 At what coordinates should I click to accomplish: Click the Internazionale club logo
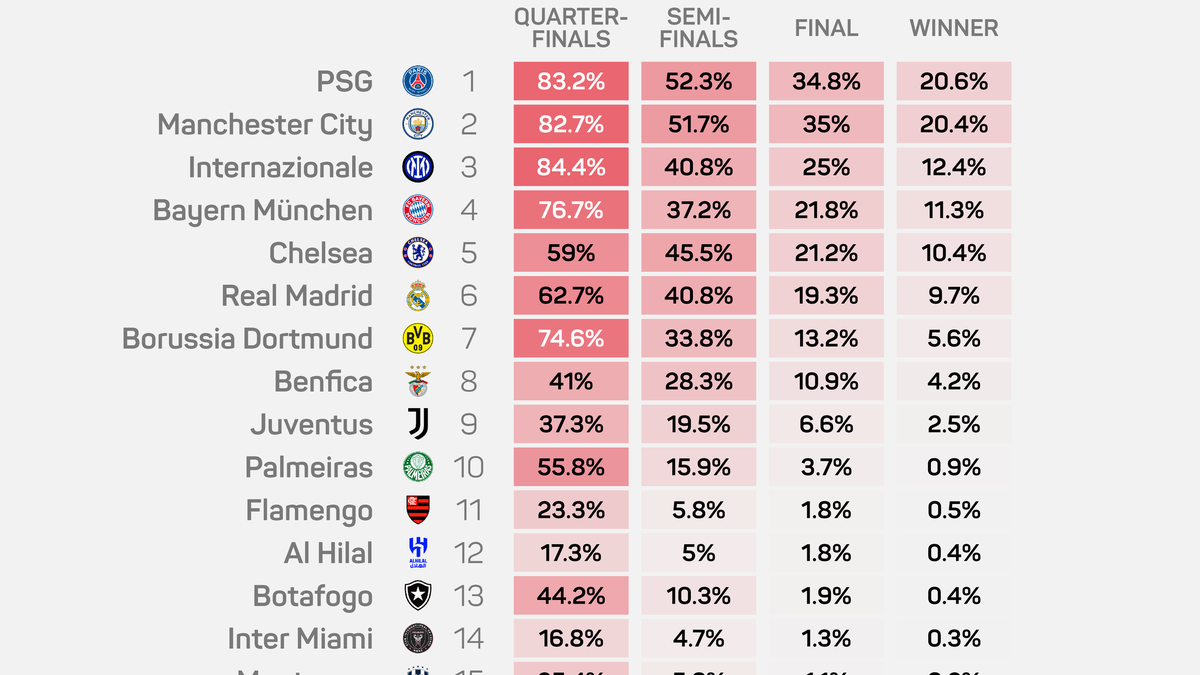pos(418,167)
